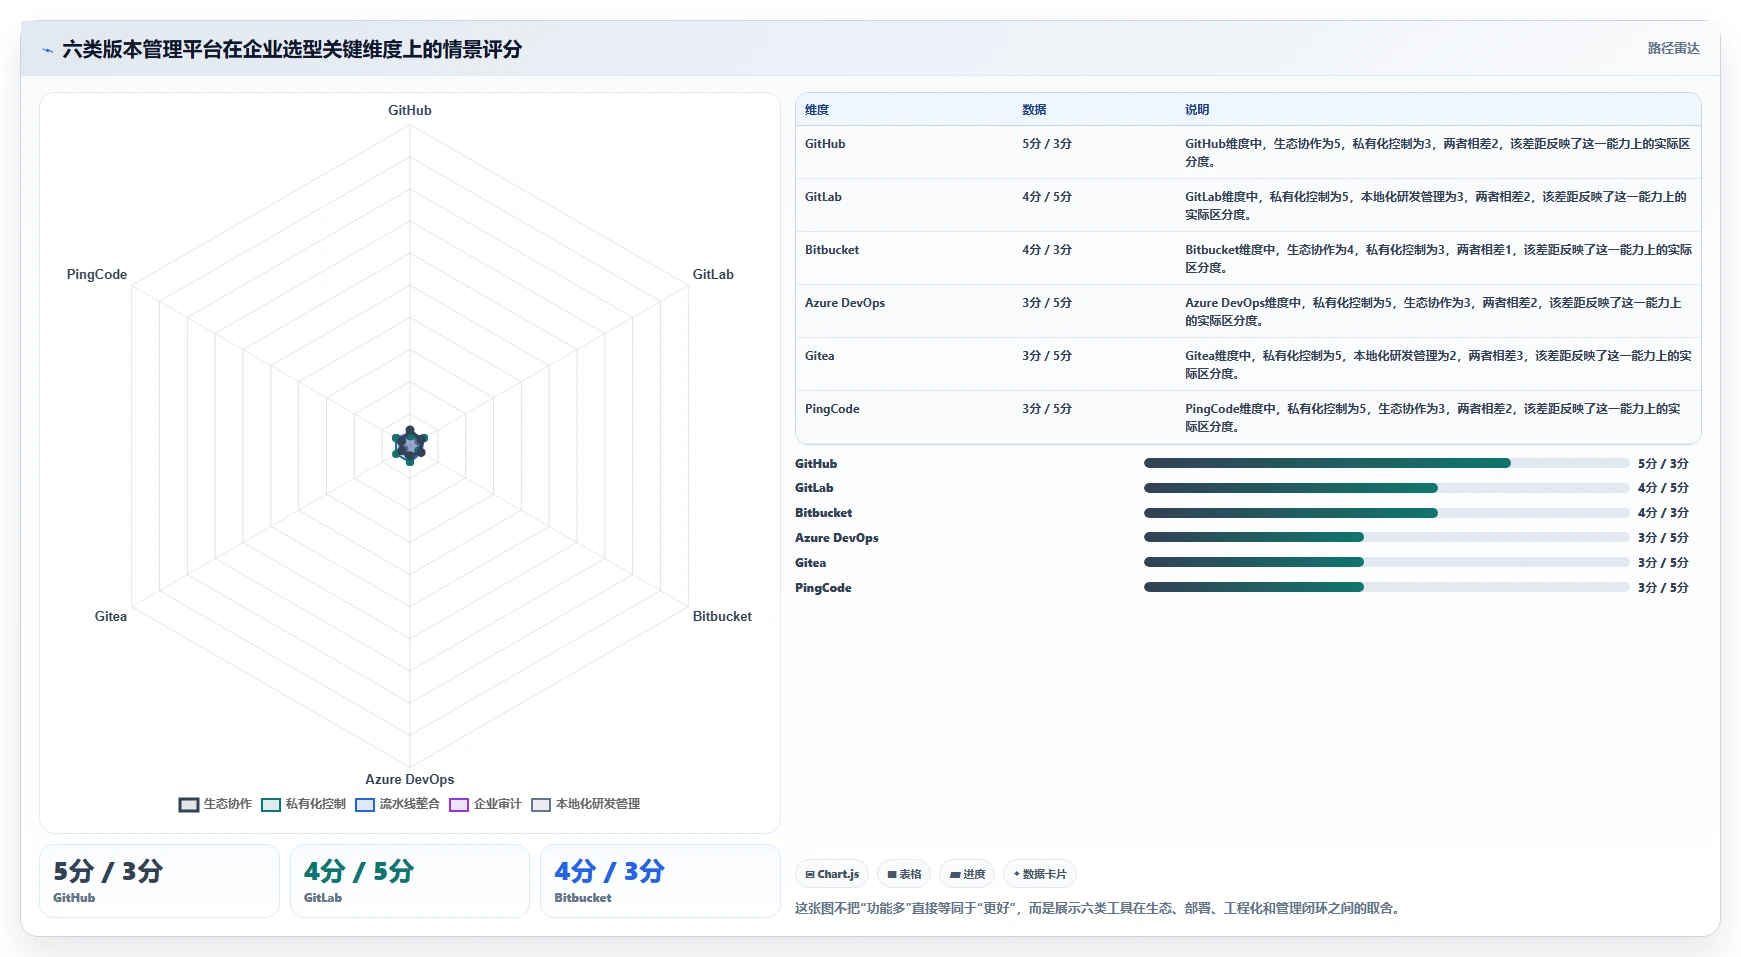Click the 路径雷达 label in header

click(1673, 48)
